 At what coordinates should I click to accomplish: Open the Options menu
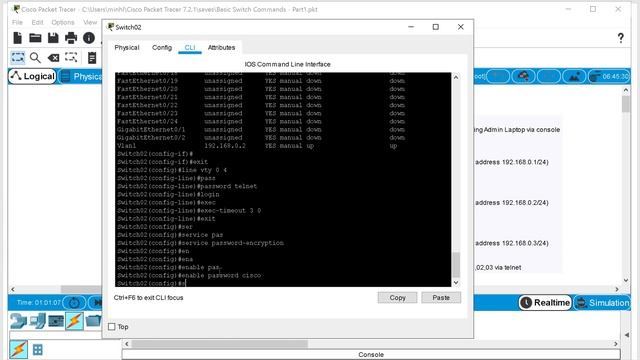point(63,22)
